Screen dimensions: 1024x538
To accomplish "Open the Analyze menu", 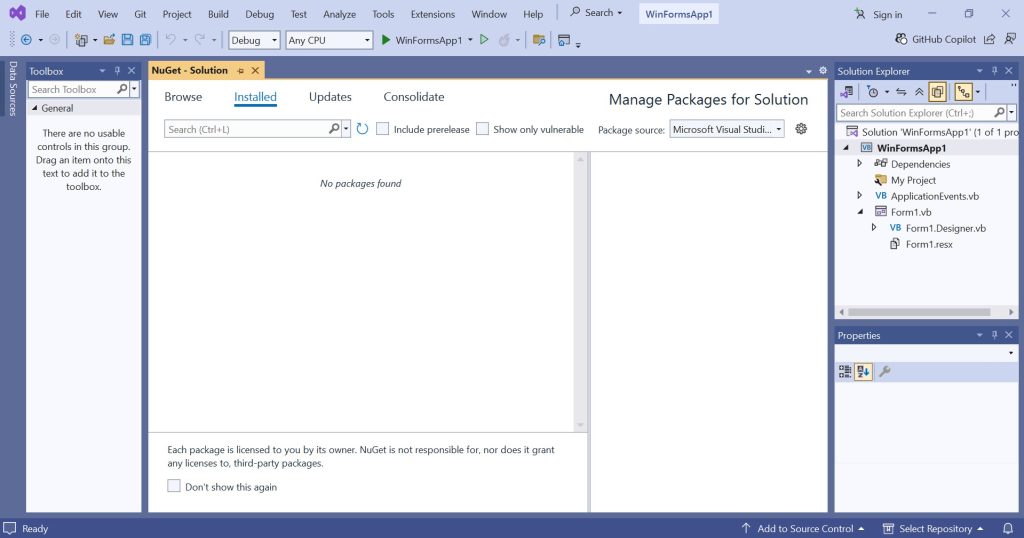I will pos(340,14).
